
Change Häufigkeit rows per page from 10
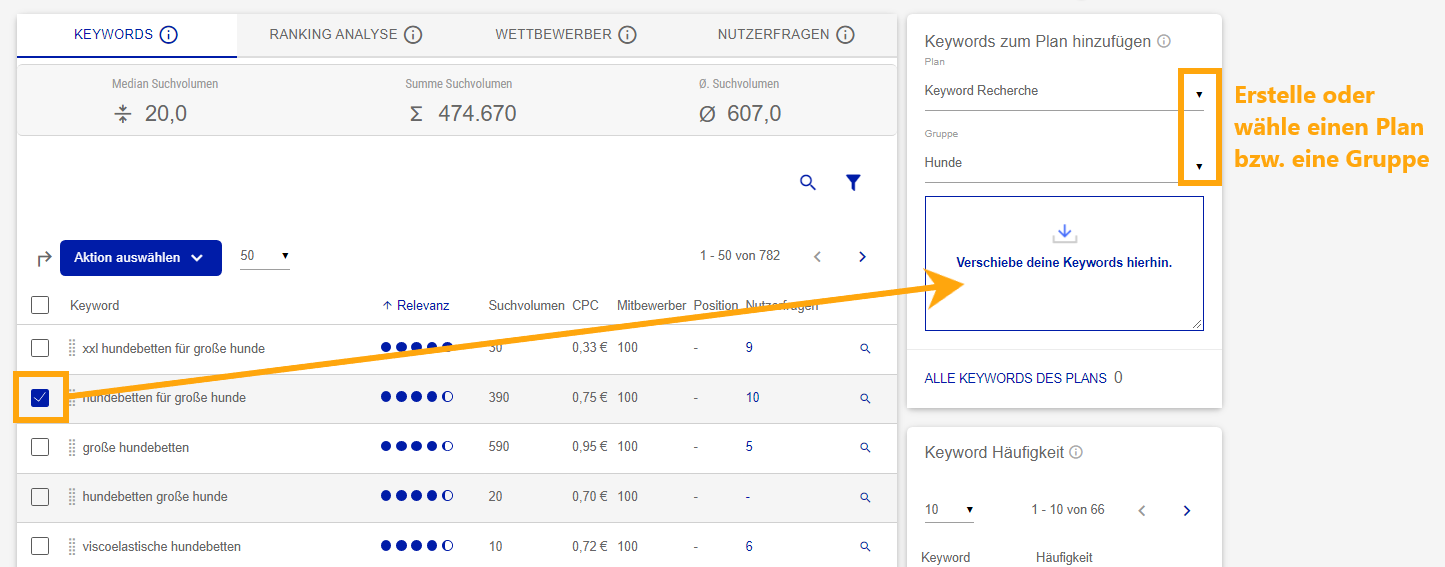pyautogui.click(x=949, y=510)
